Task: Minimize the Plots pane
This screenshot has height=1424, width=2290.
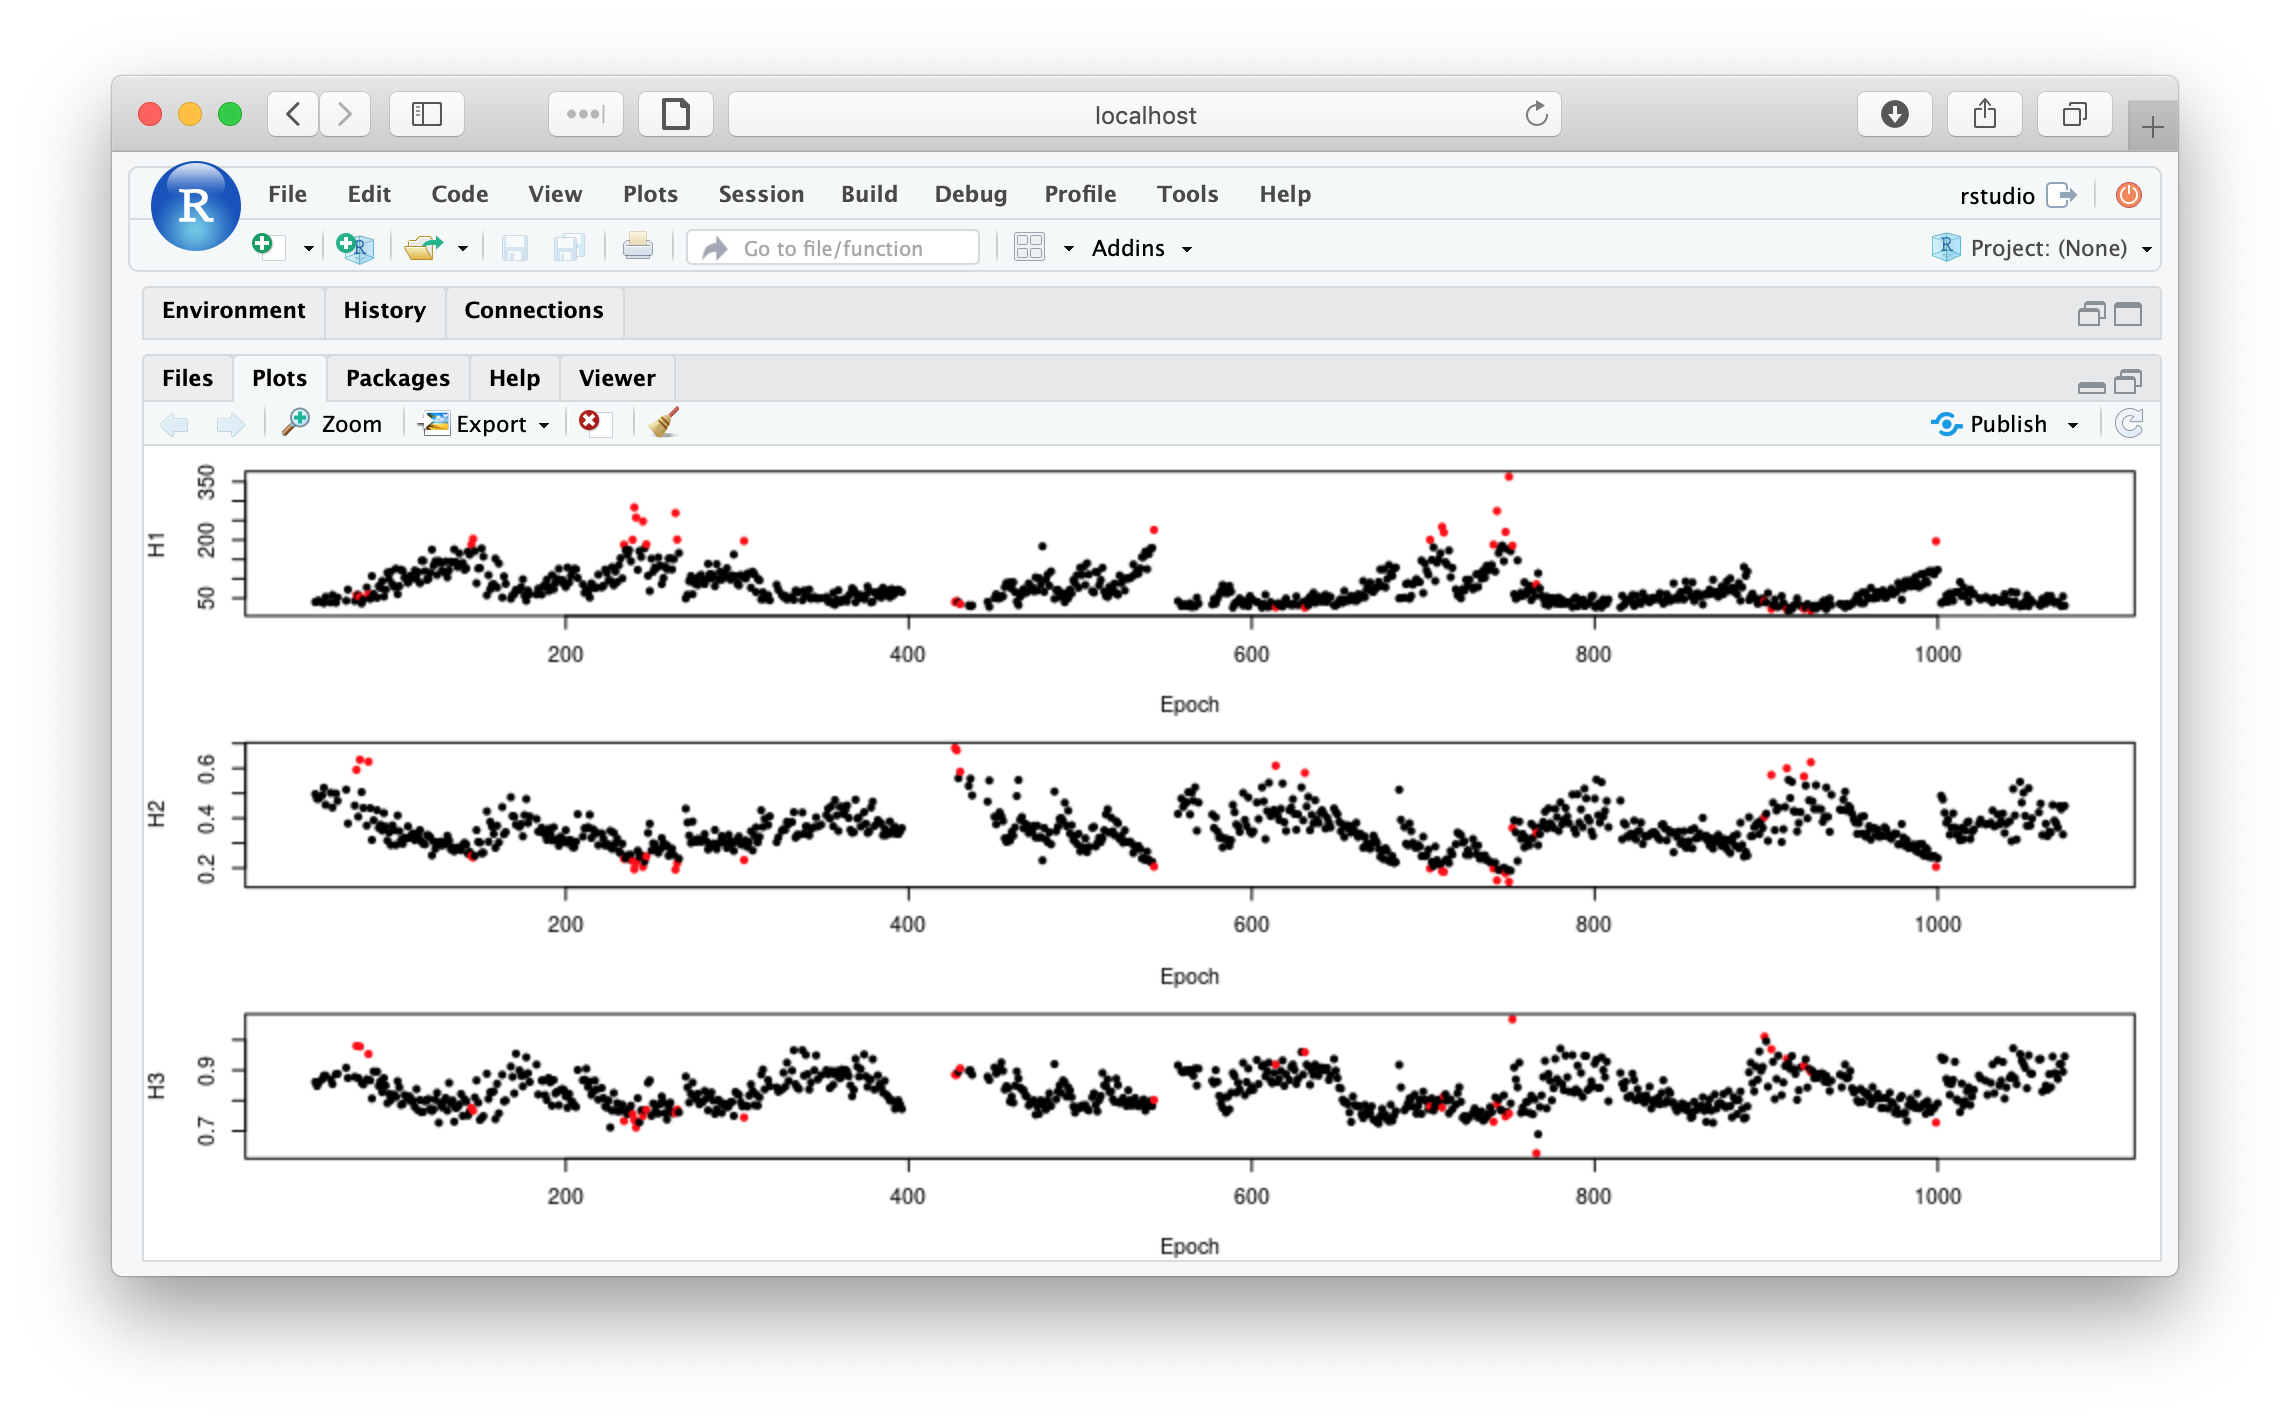Action: pyautogui.click(x=2091, y=384)
